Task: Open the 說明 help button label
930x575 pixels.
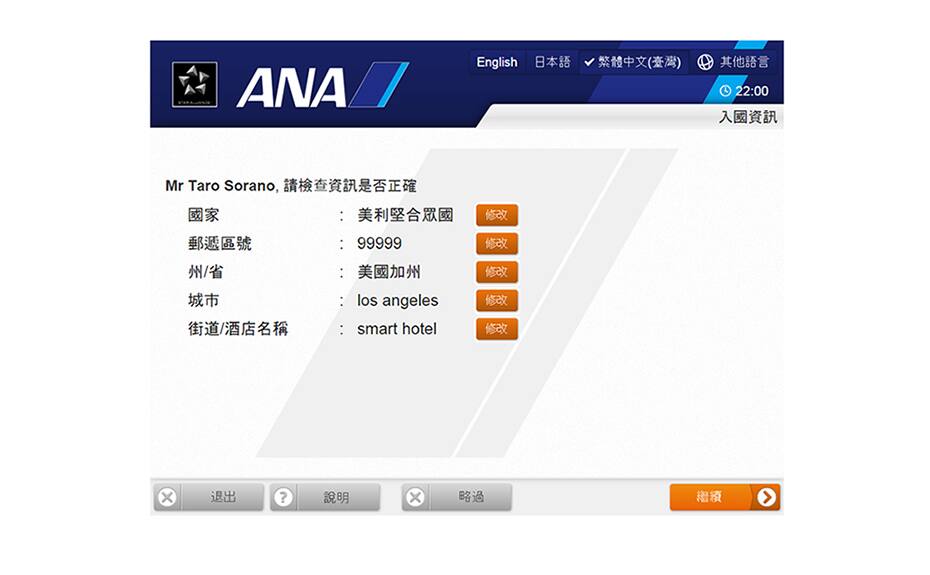Action: 337,497
